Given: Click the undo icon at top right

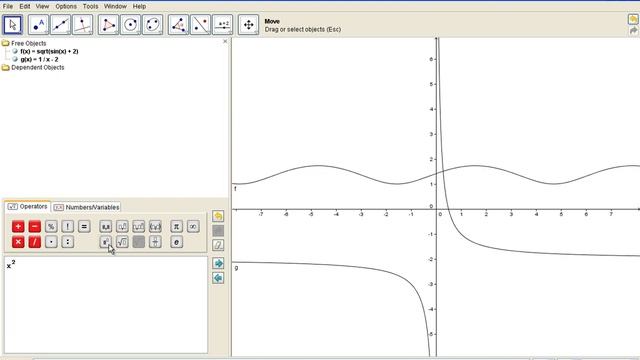Looking at the screenshot, I should tap(633, 19).
